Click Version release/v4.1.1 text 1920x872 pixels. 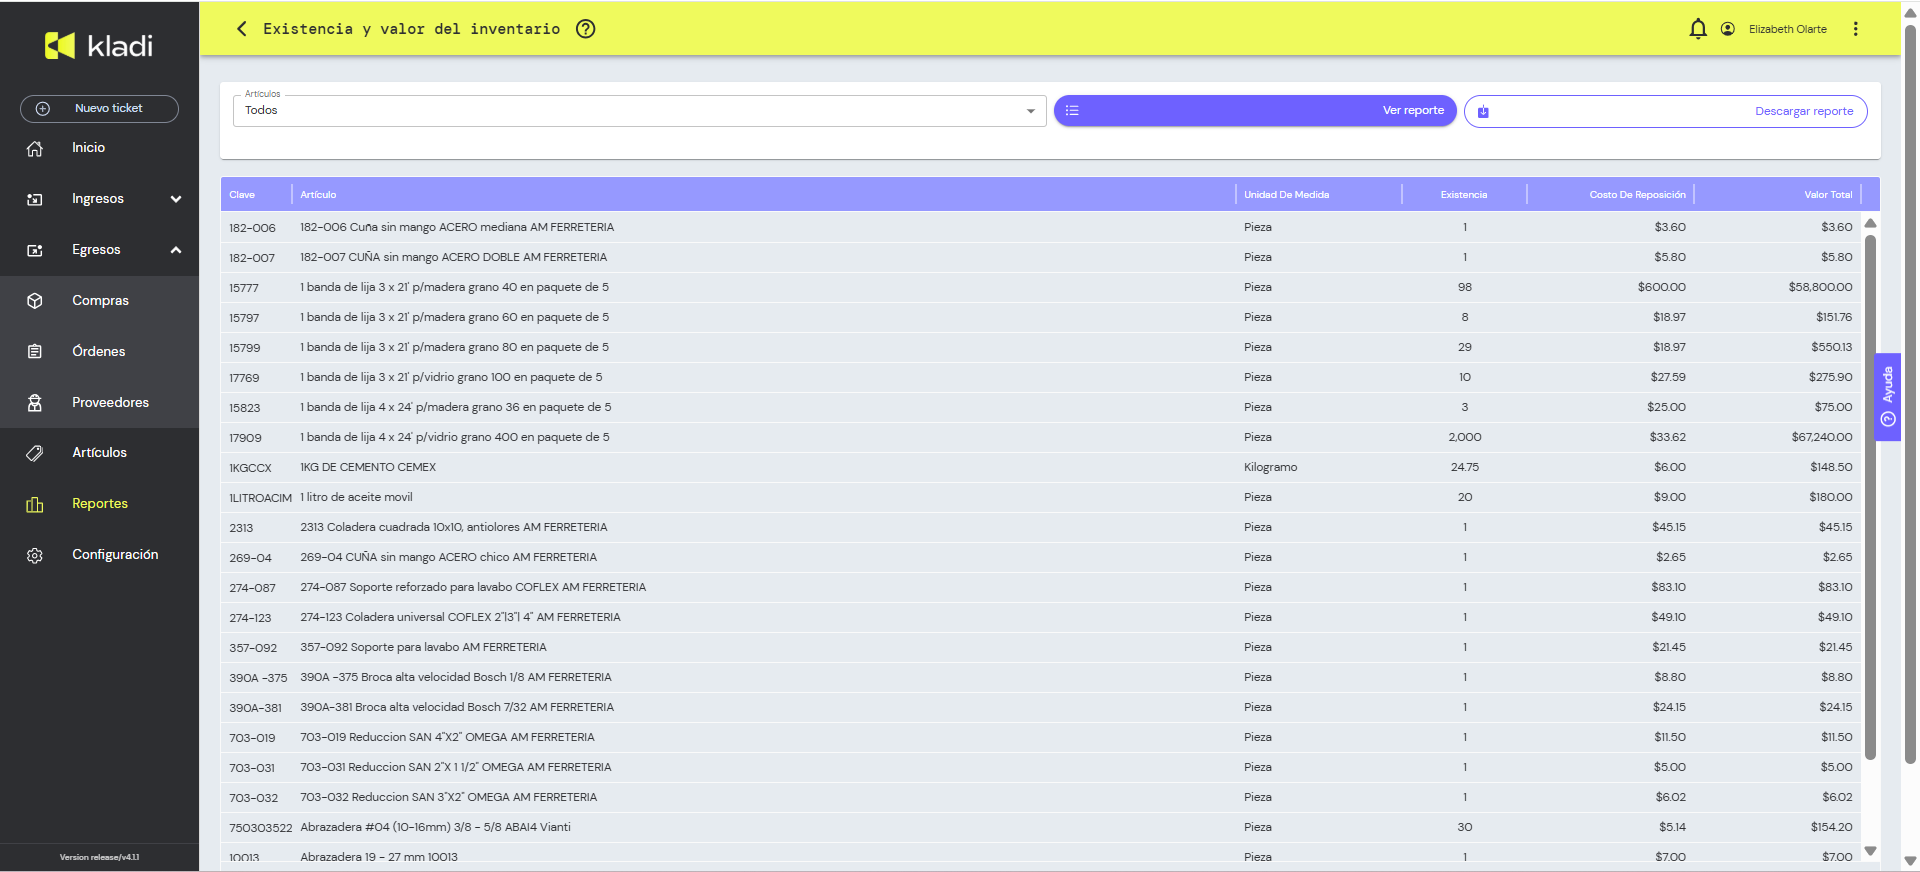(99, 857)
